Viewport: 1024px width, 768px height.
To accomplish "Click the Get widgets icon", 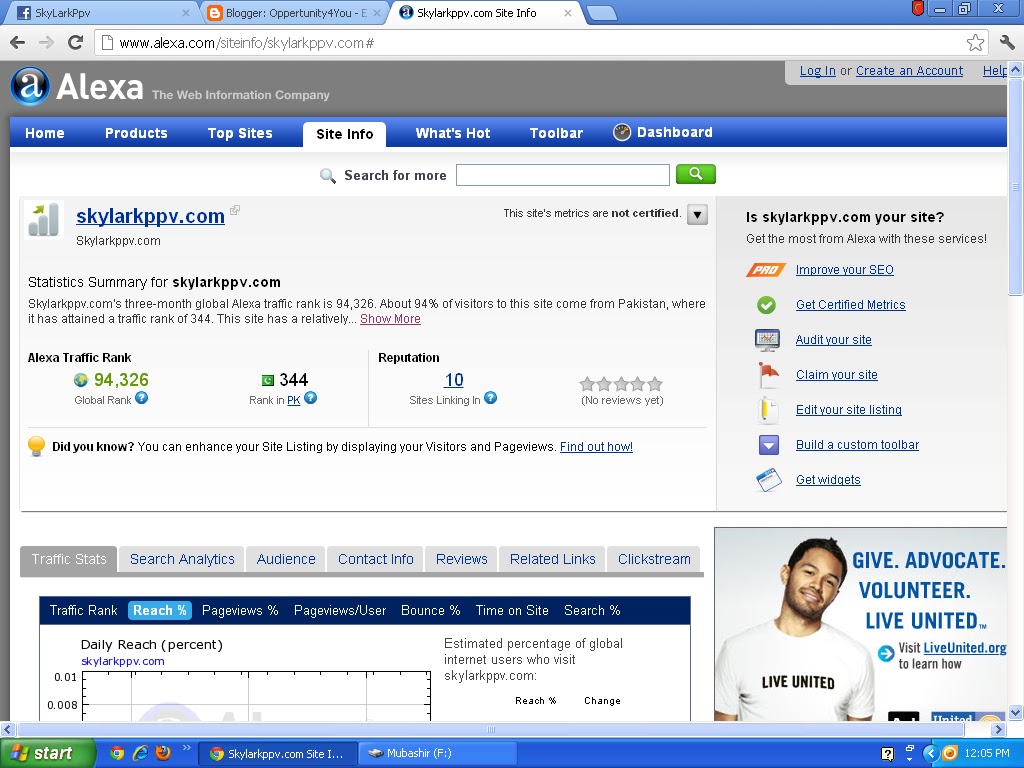I will pyautogui.click(x=769, y=480).
